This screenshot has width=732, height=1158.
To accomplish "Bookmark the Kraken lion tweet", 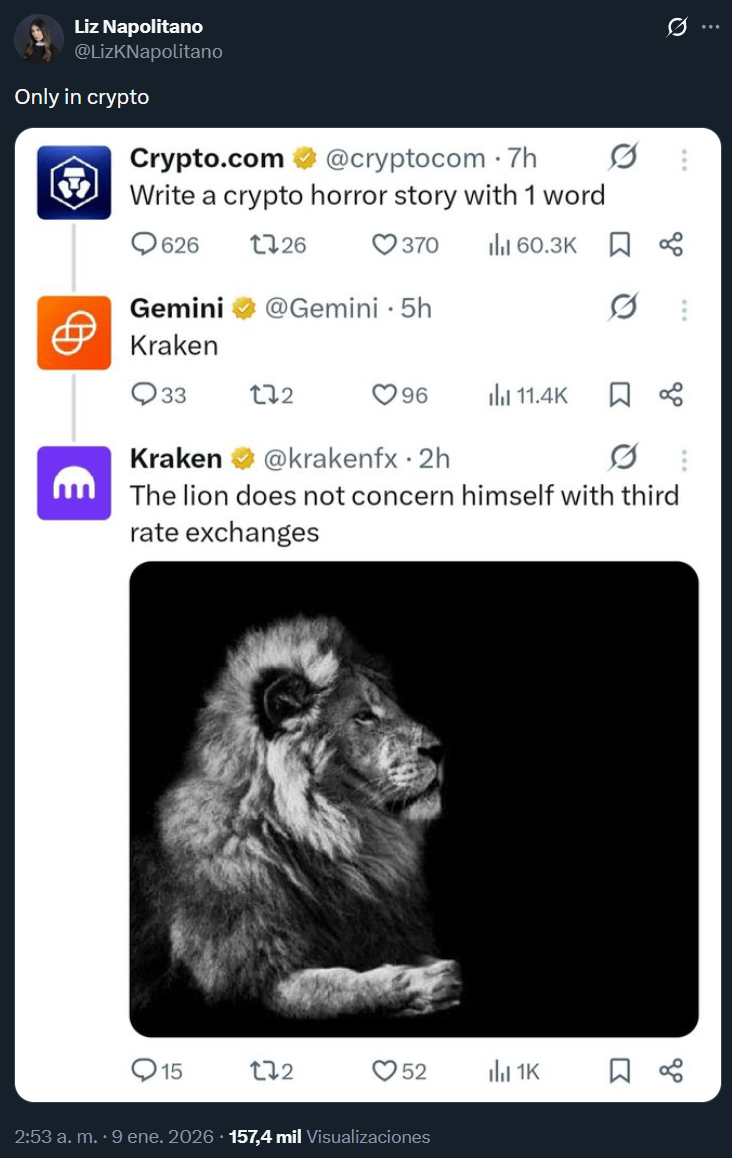I will (x=620, y=1070).
